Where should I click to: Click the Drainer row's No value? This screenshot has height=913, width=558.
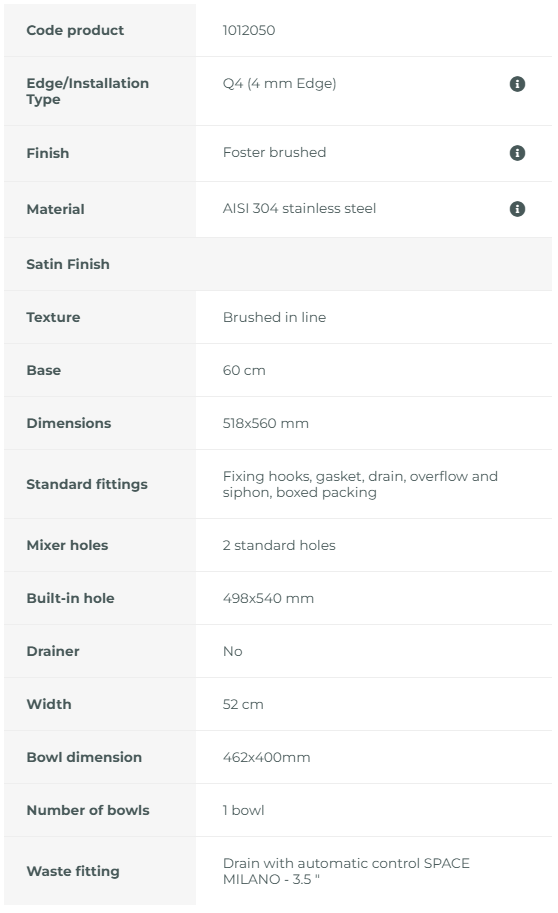[x=232, y=652]
